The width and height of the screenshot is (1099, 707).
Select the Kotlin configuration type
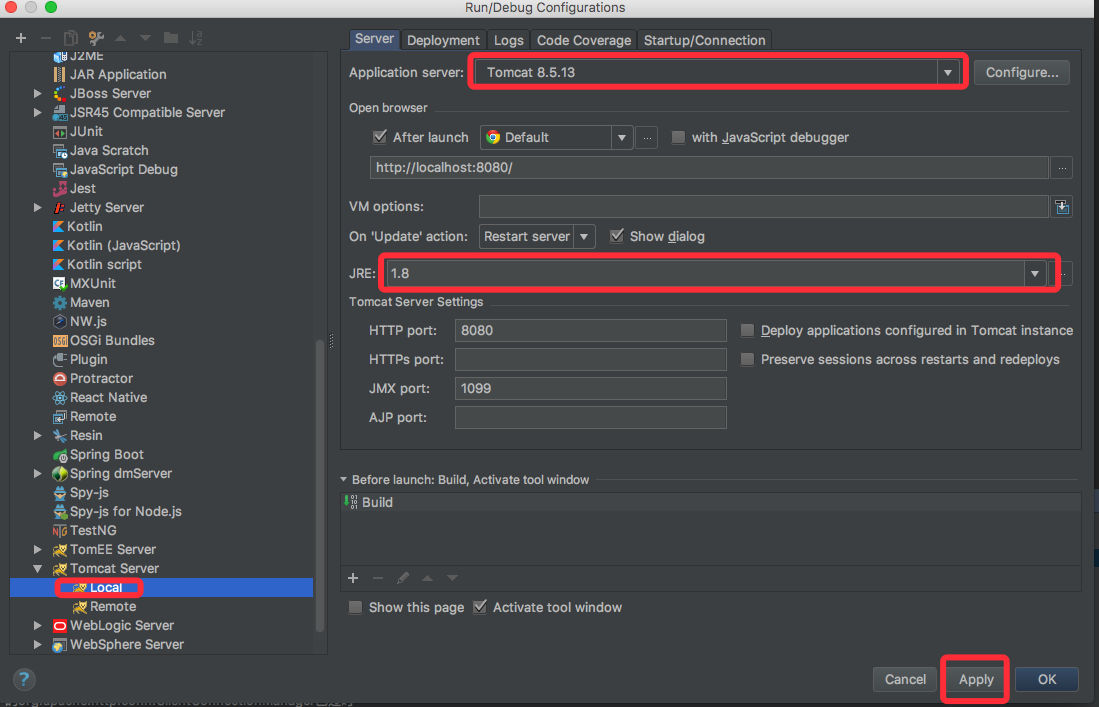click(84, 226)
